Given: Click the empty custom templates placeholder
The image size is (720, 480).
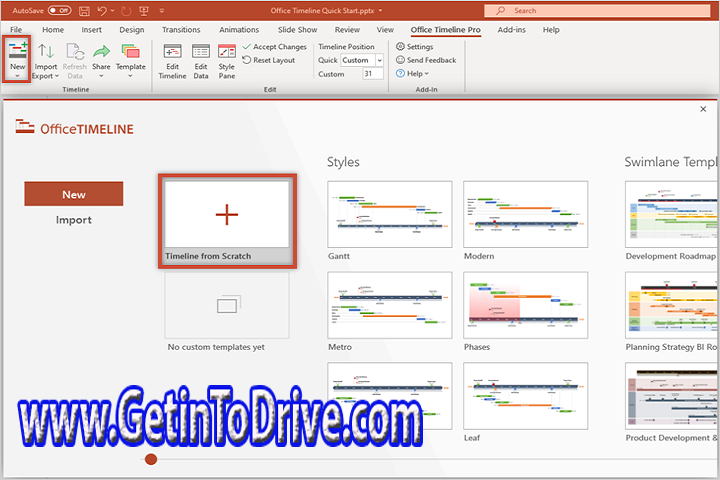Looking at the screenshot, I should [x=227, y=305].
